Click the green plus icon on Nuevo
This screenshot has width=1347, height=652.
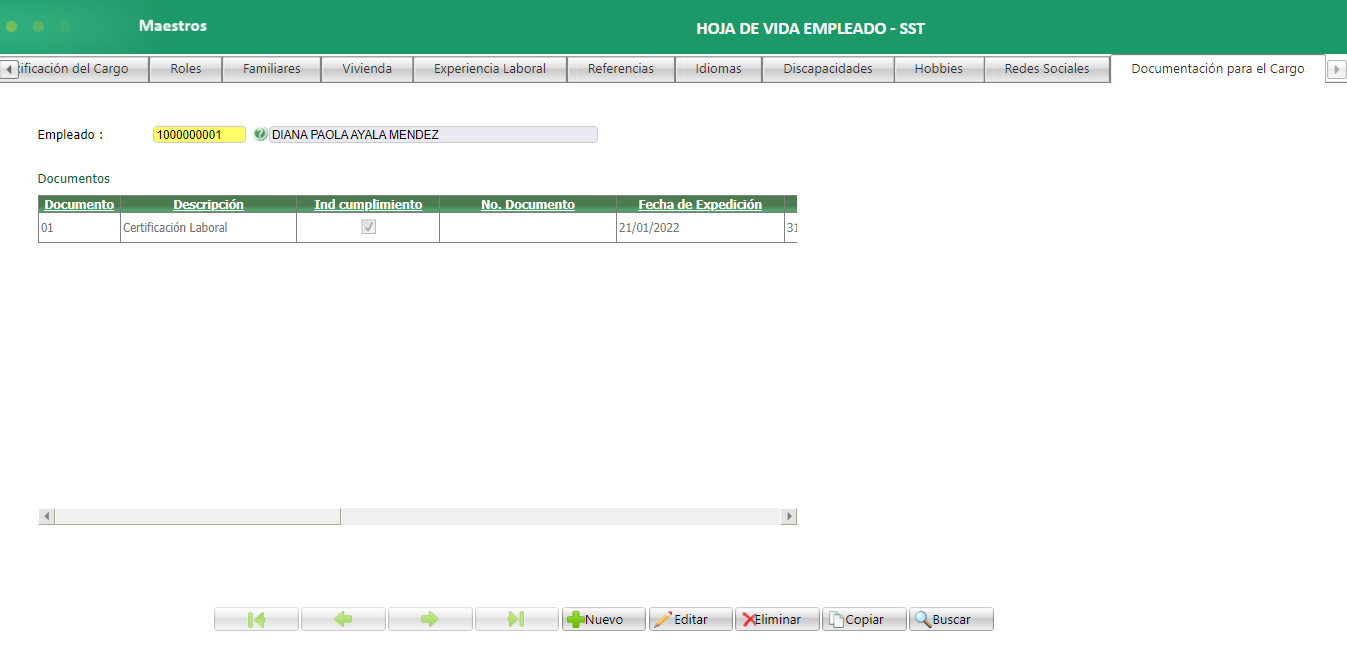coord(576,619)
